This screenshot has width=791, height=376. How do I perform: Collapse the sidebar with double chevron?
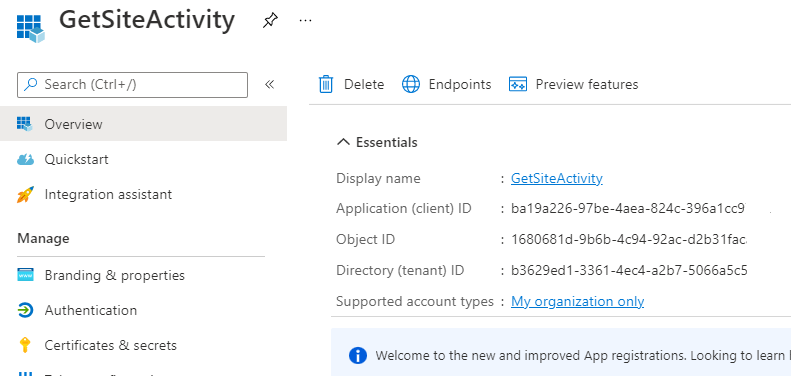coord(270,84)
